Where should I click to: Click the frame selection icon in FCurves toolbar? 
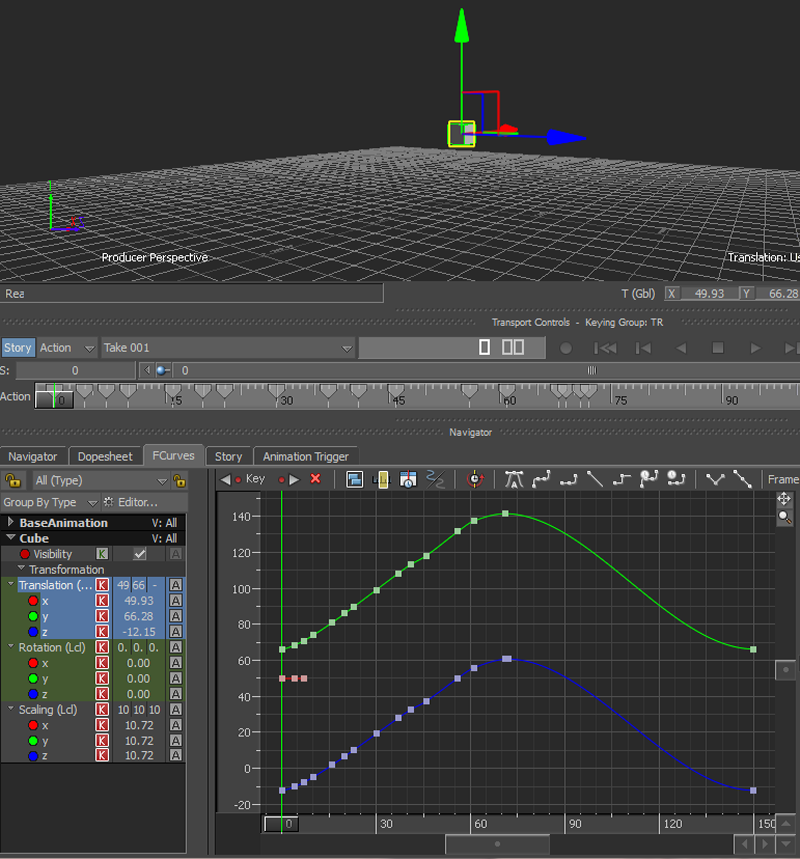pyautogui.click(x=355, y=480)
